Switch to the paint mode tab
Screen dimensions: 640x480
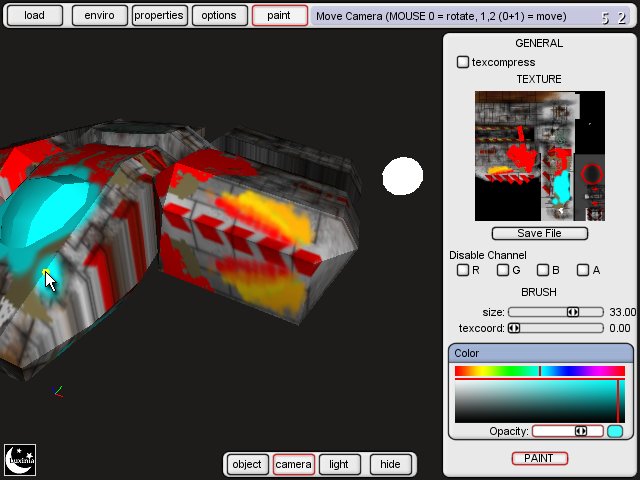click(x=279, y=15)
